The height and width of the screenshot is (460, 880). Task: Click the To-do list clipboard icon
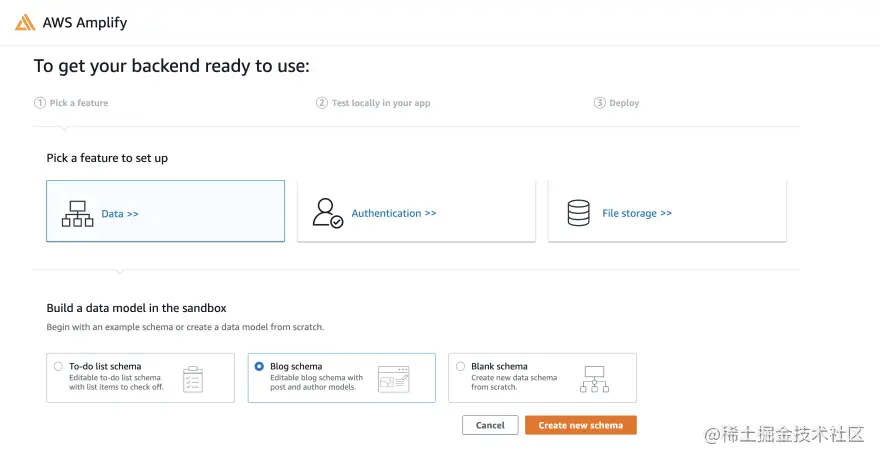point(193,379)
